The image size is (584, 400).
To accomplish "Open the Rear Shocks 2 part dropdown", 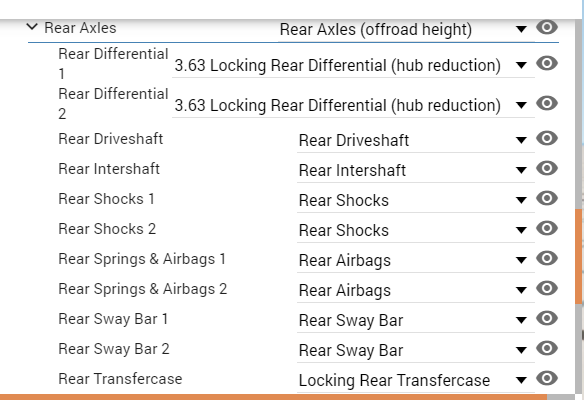I will [x=416, y=231].
